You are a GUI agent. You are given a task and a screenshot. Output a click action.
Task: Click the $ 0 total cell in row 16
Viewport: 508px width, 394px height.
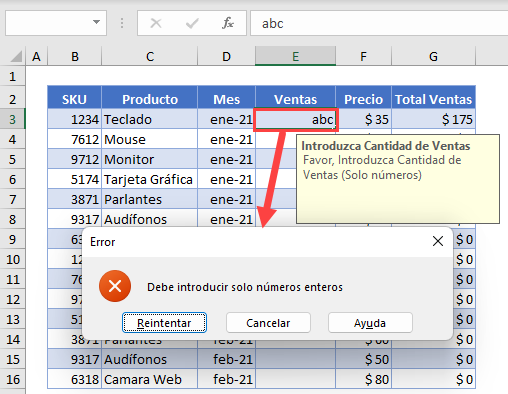point(433,379)
